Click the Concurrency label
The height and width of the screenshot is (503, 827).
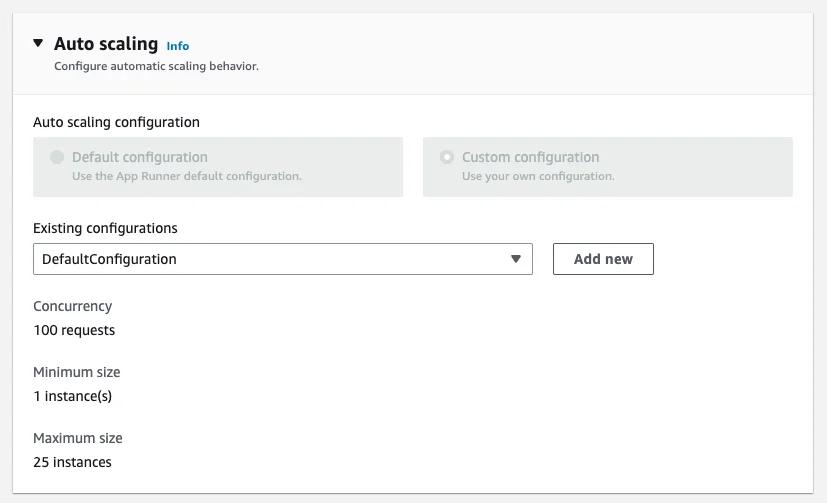point(72,306)
